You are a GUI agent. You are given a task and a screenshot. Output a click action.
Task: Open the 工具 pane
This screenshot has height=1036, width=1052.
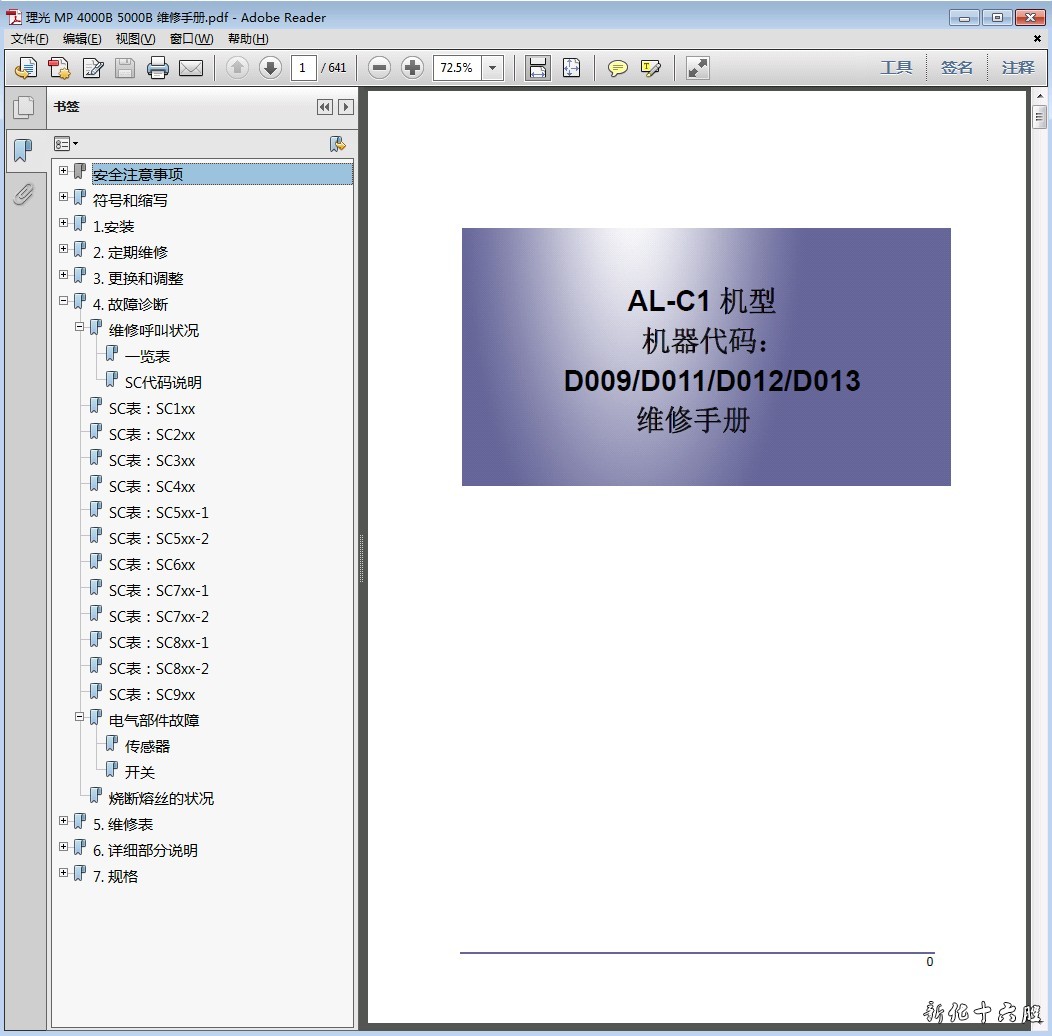pyautogui.click(x=896, y=68)
